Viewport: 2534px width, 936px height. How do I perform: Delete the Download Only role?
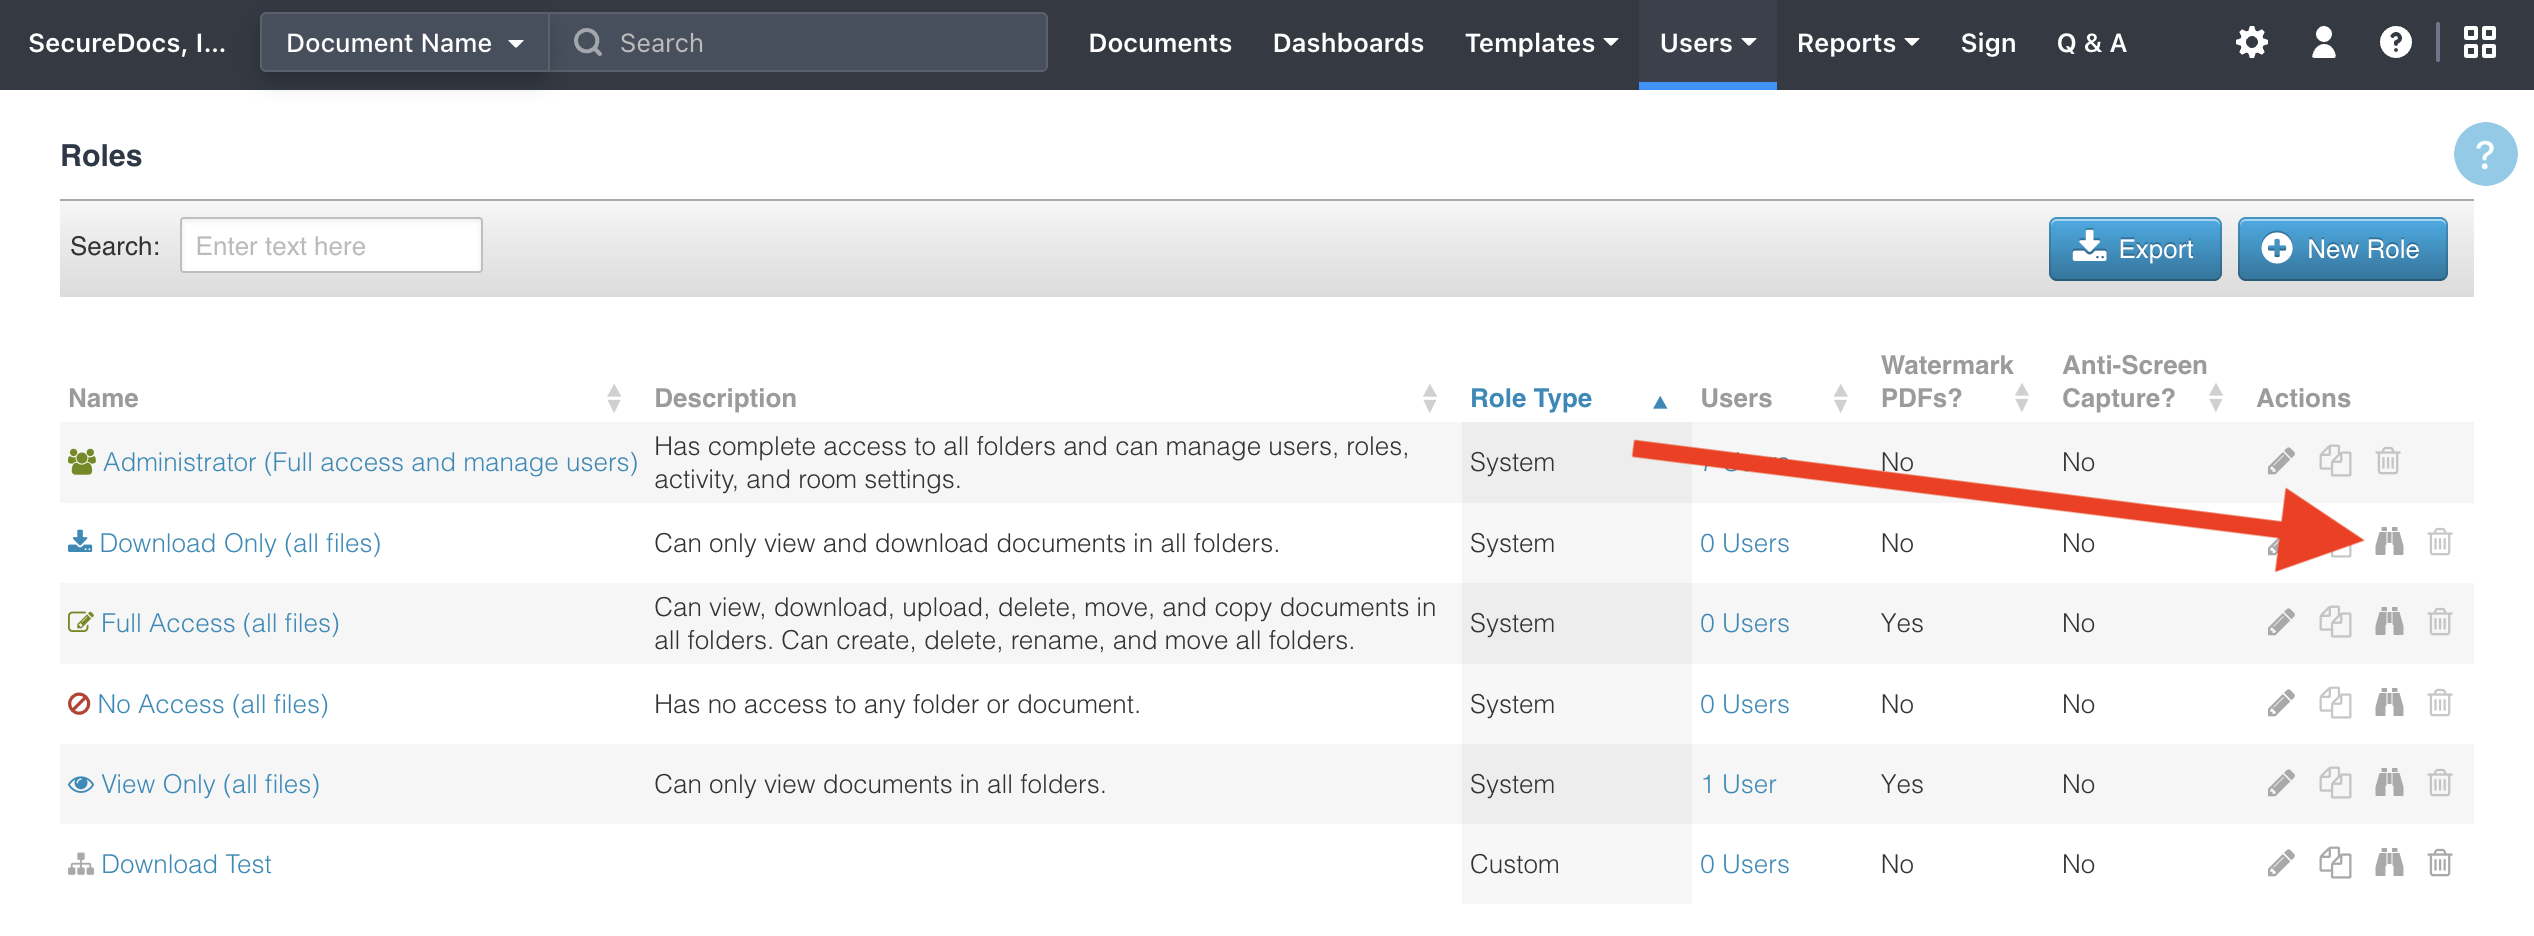[2440, 542]
